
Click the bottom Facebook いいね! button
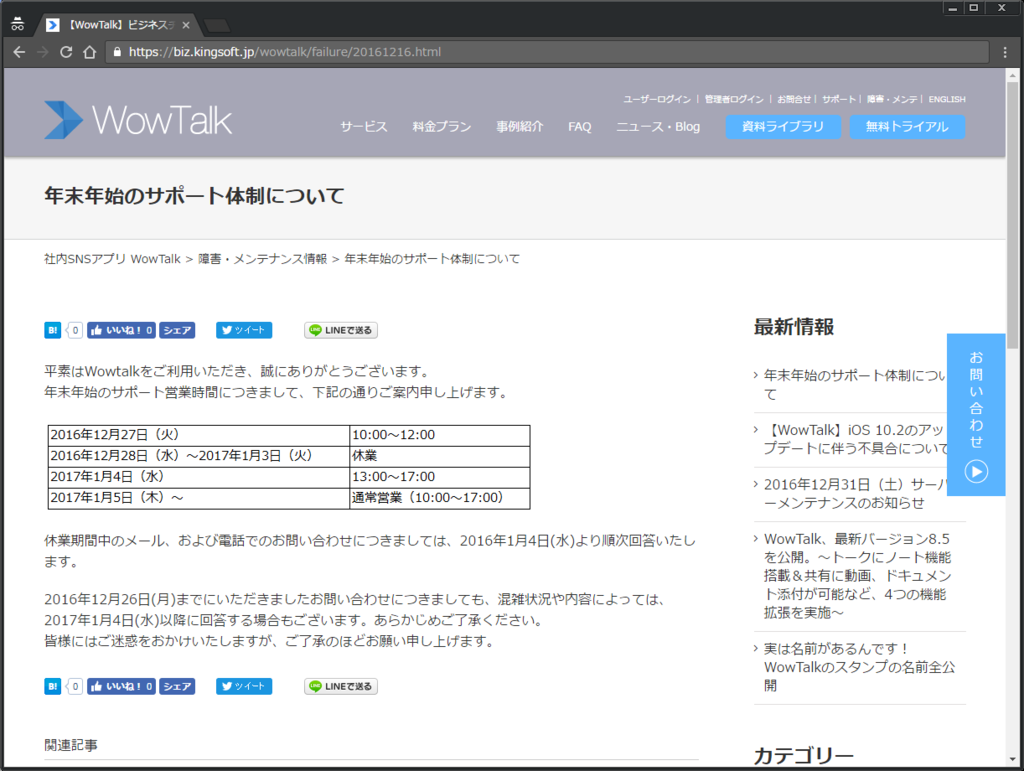[x=121, y=686]
